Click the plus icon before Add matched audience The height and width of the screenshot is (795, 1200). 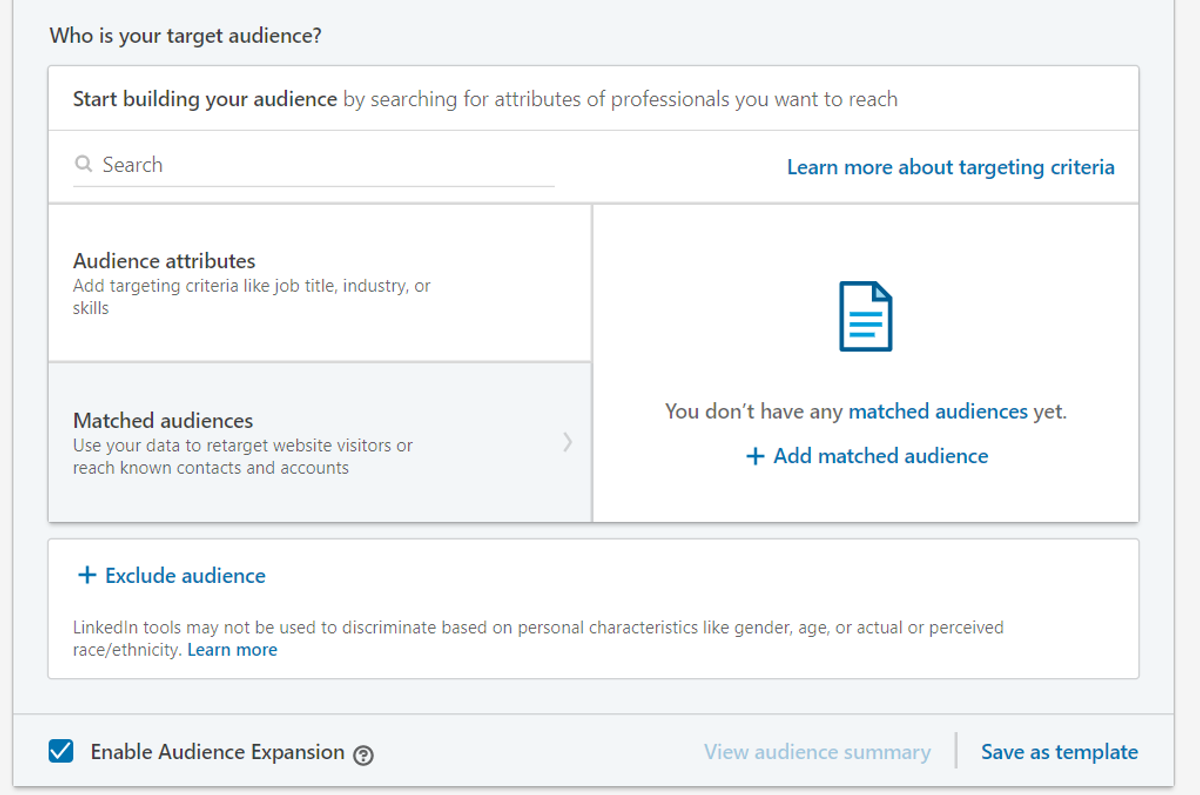pos(755,456)
